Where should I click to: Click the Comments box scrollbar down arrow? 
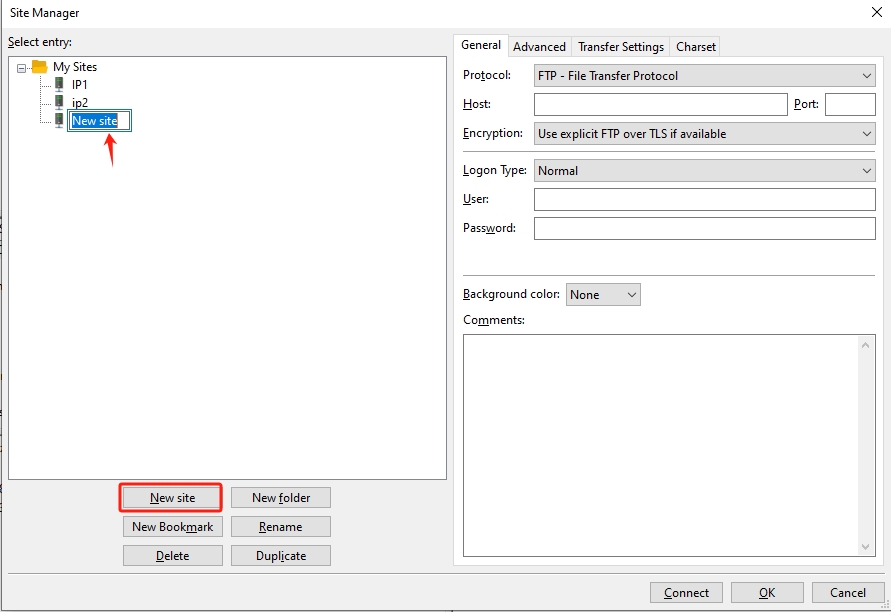pyautogui.click(x=867, y=547)
